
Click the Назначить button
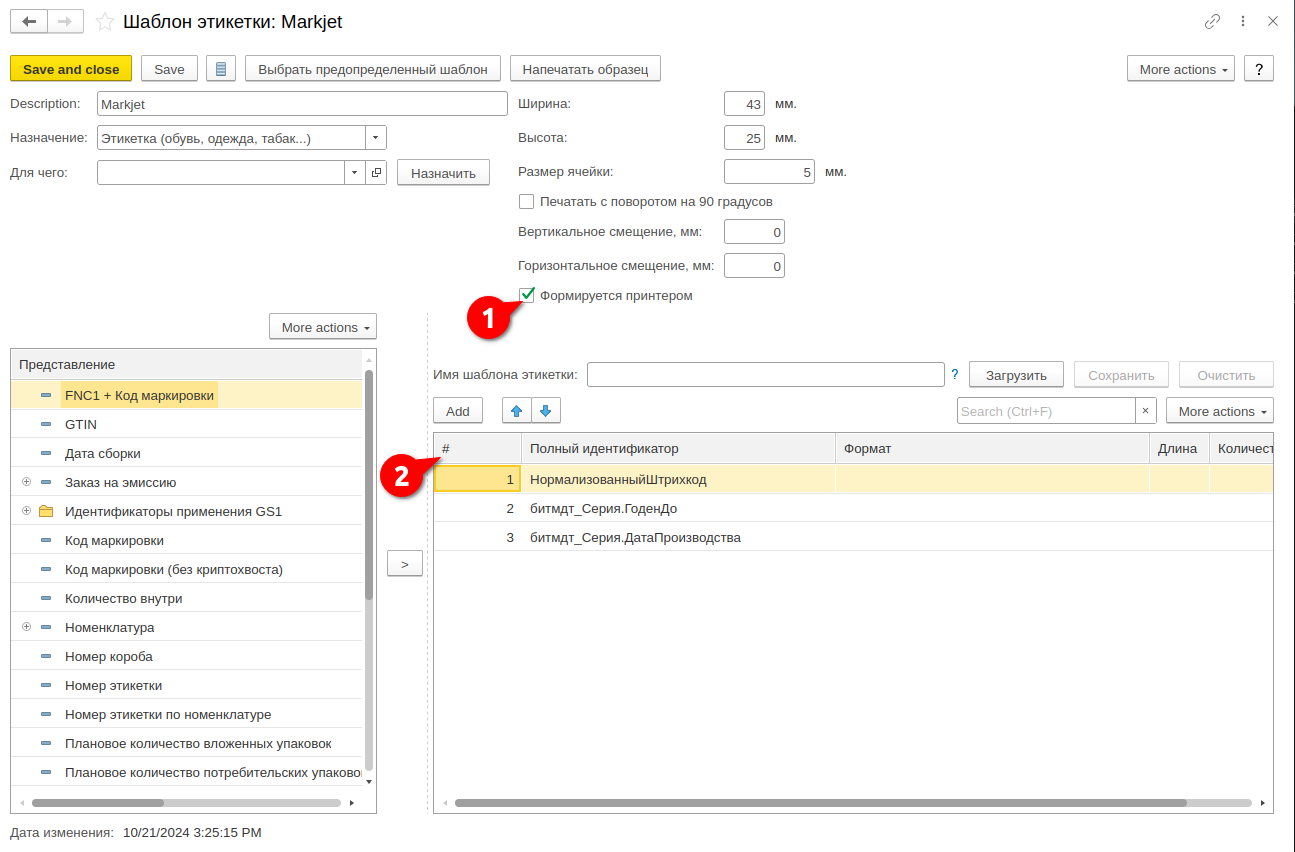pos(444,173)
